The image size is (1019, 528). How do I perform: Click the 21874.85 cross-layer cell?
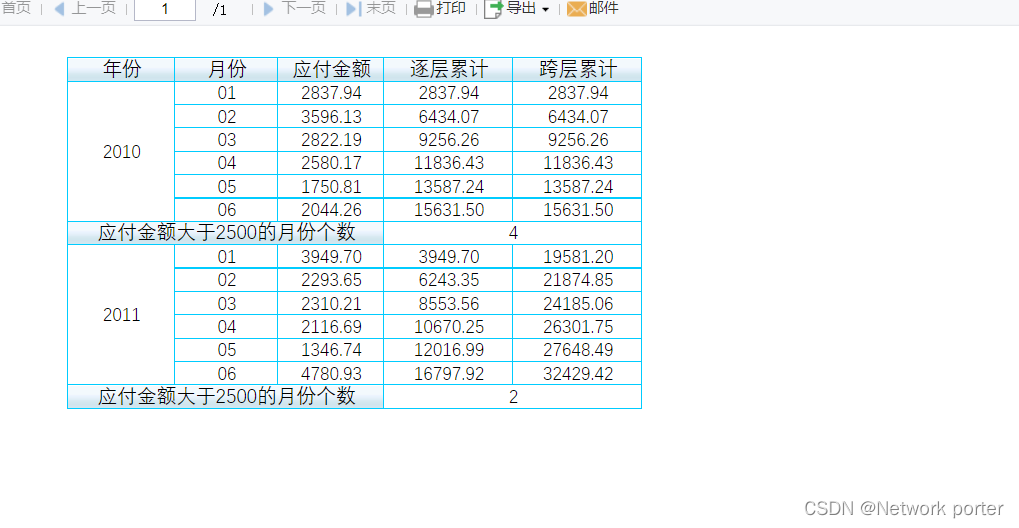[x=577, y=280]
